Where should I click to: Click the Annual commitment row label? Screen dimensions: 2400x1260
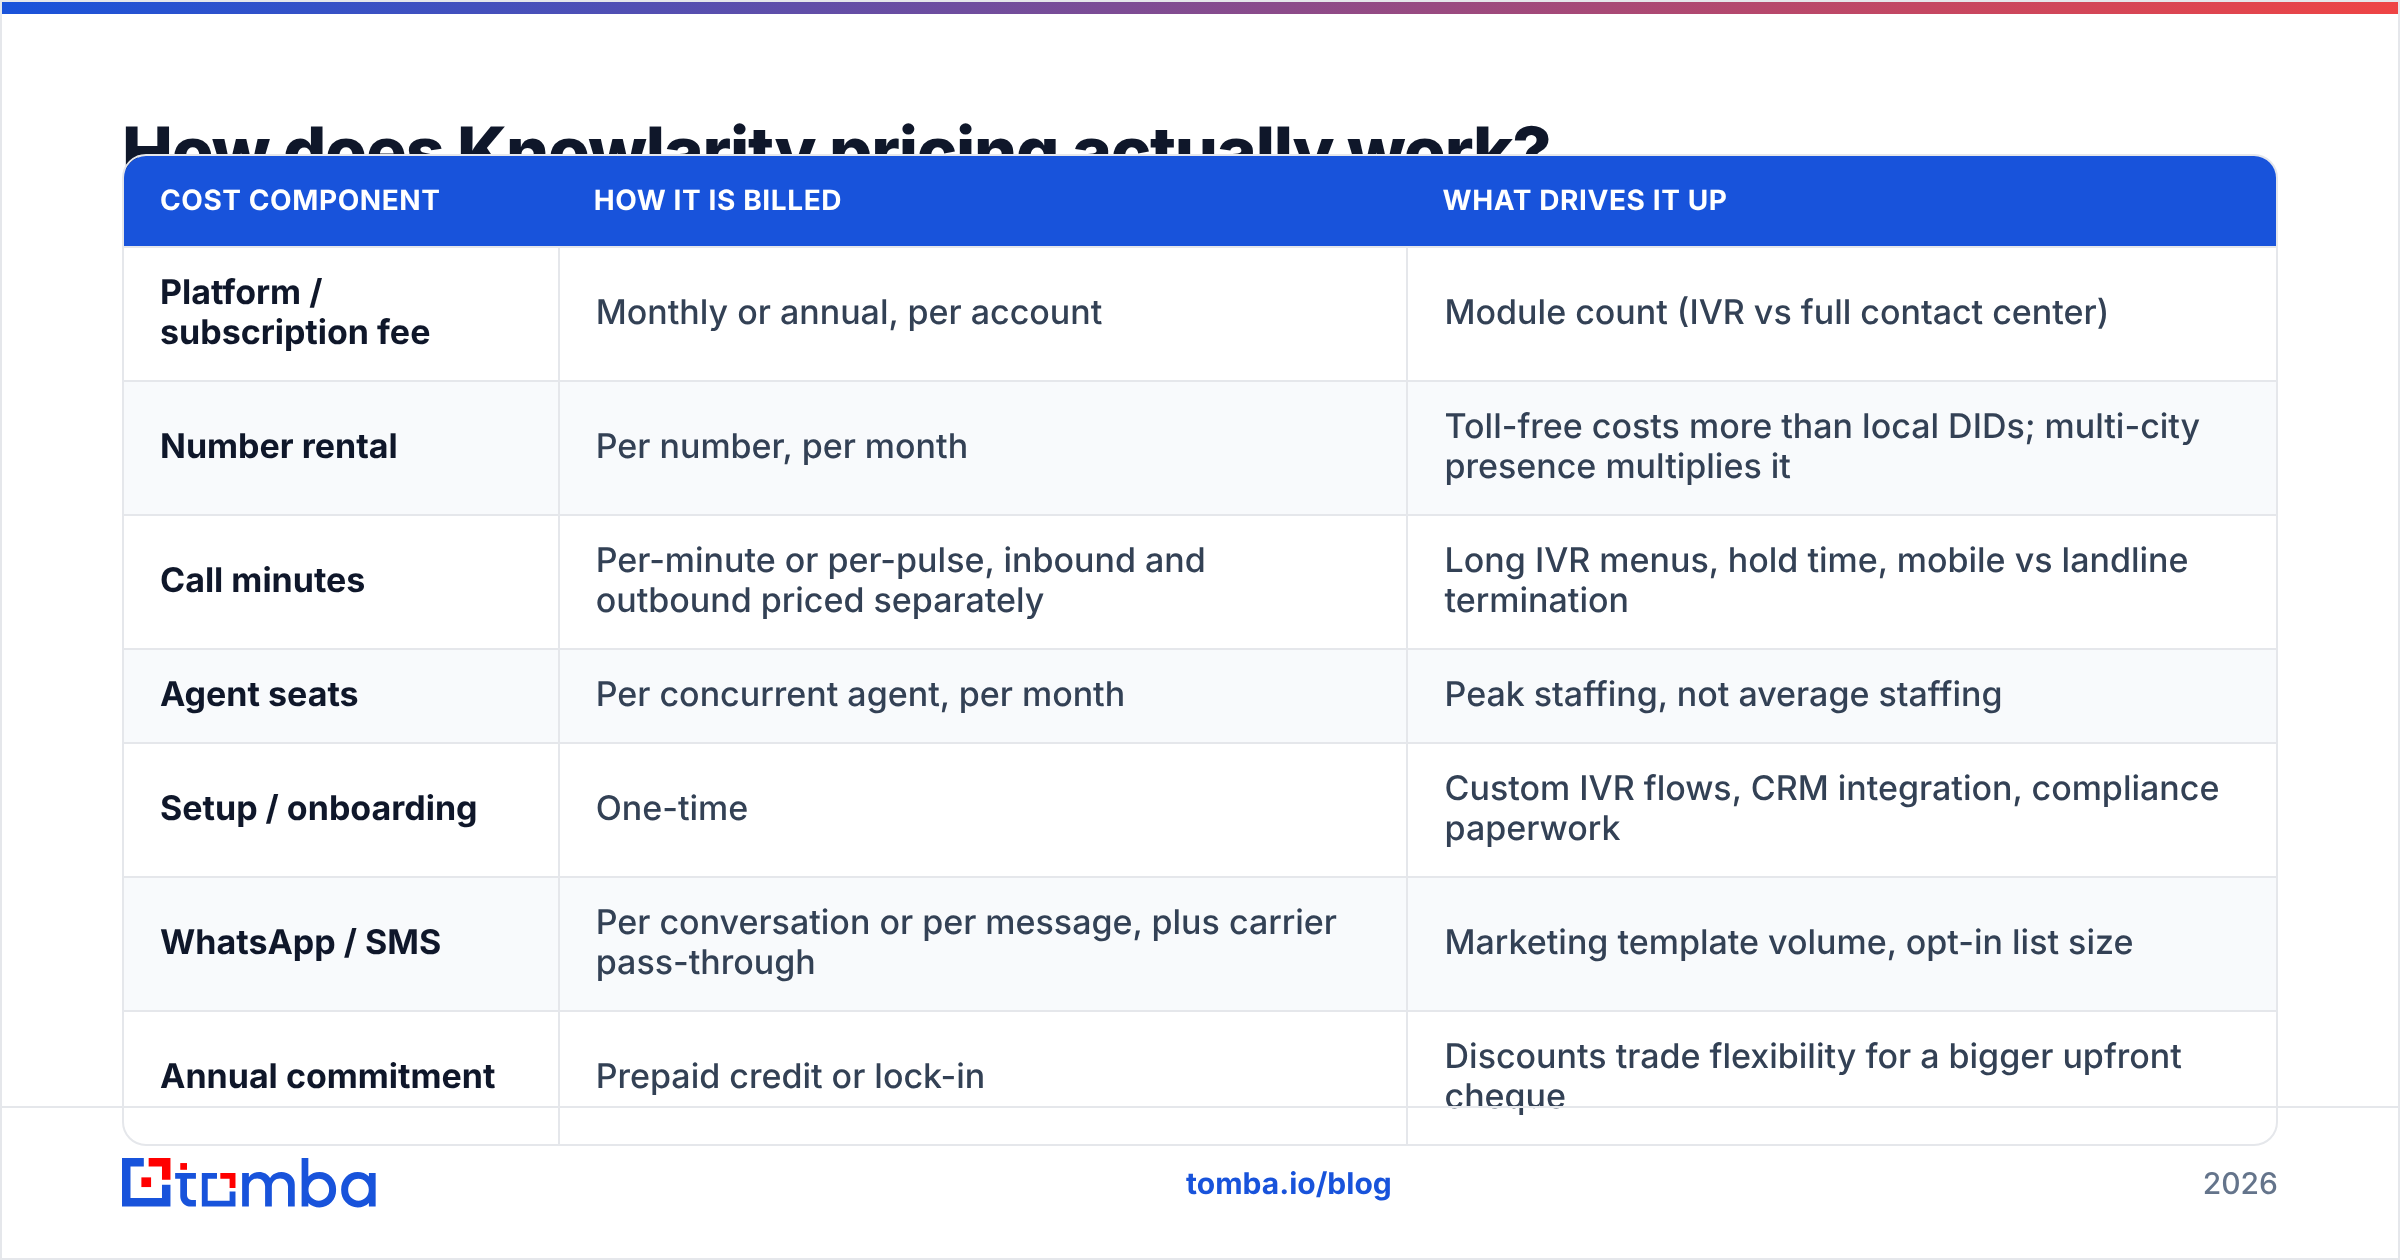[328, 1076]
